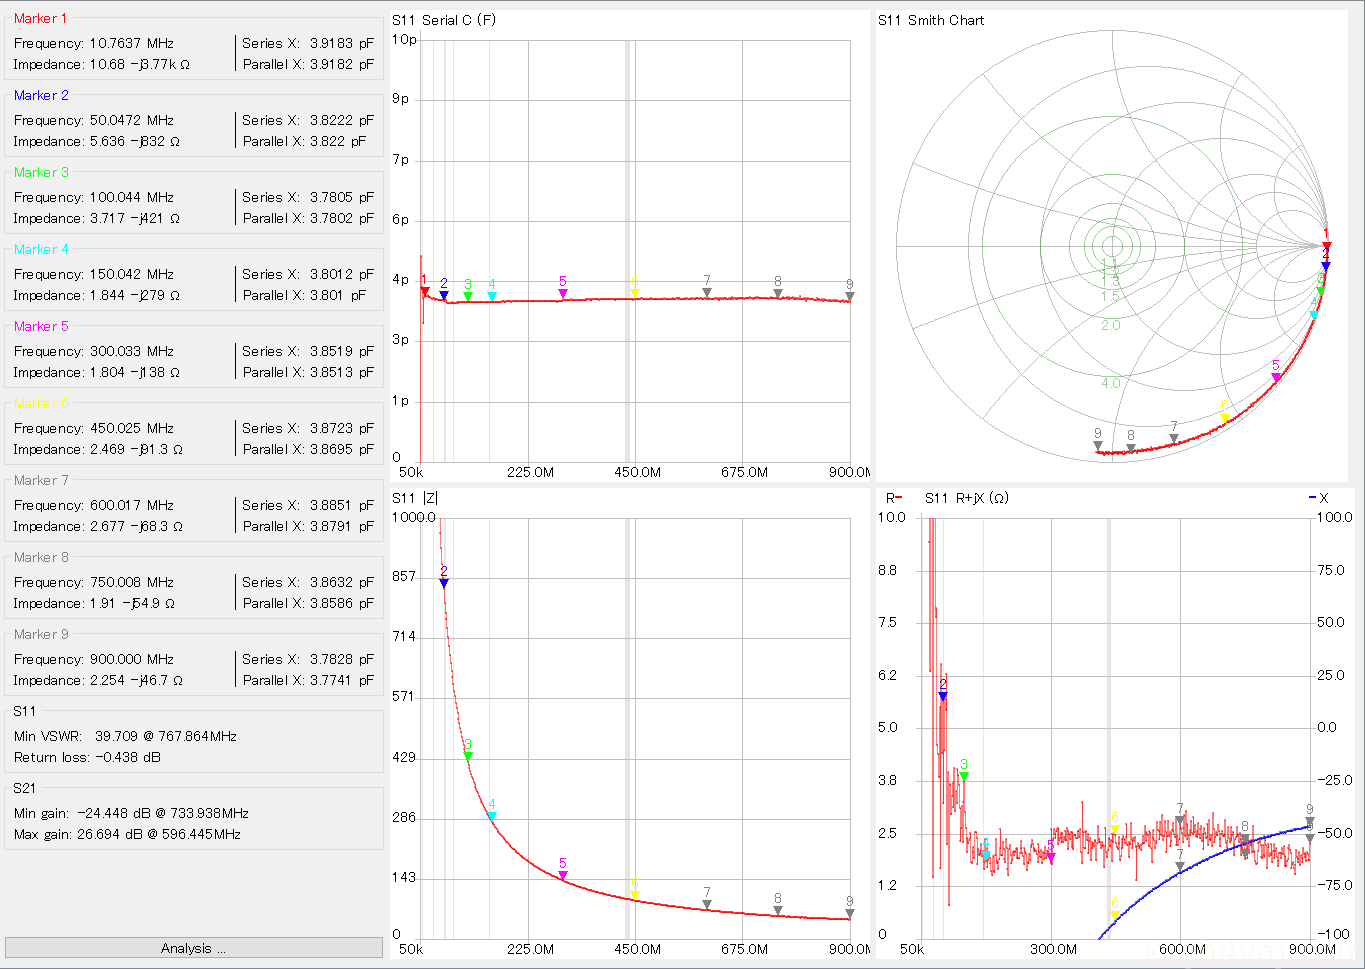Click the Parallel X value 3.7741 pF

(341, 680)
